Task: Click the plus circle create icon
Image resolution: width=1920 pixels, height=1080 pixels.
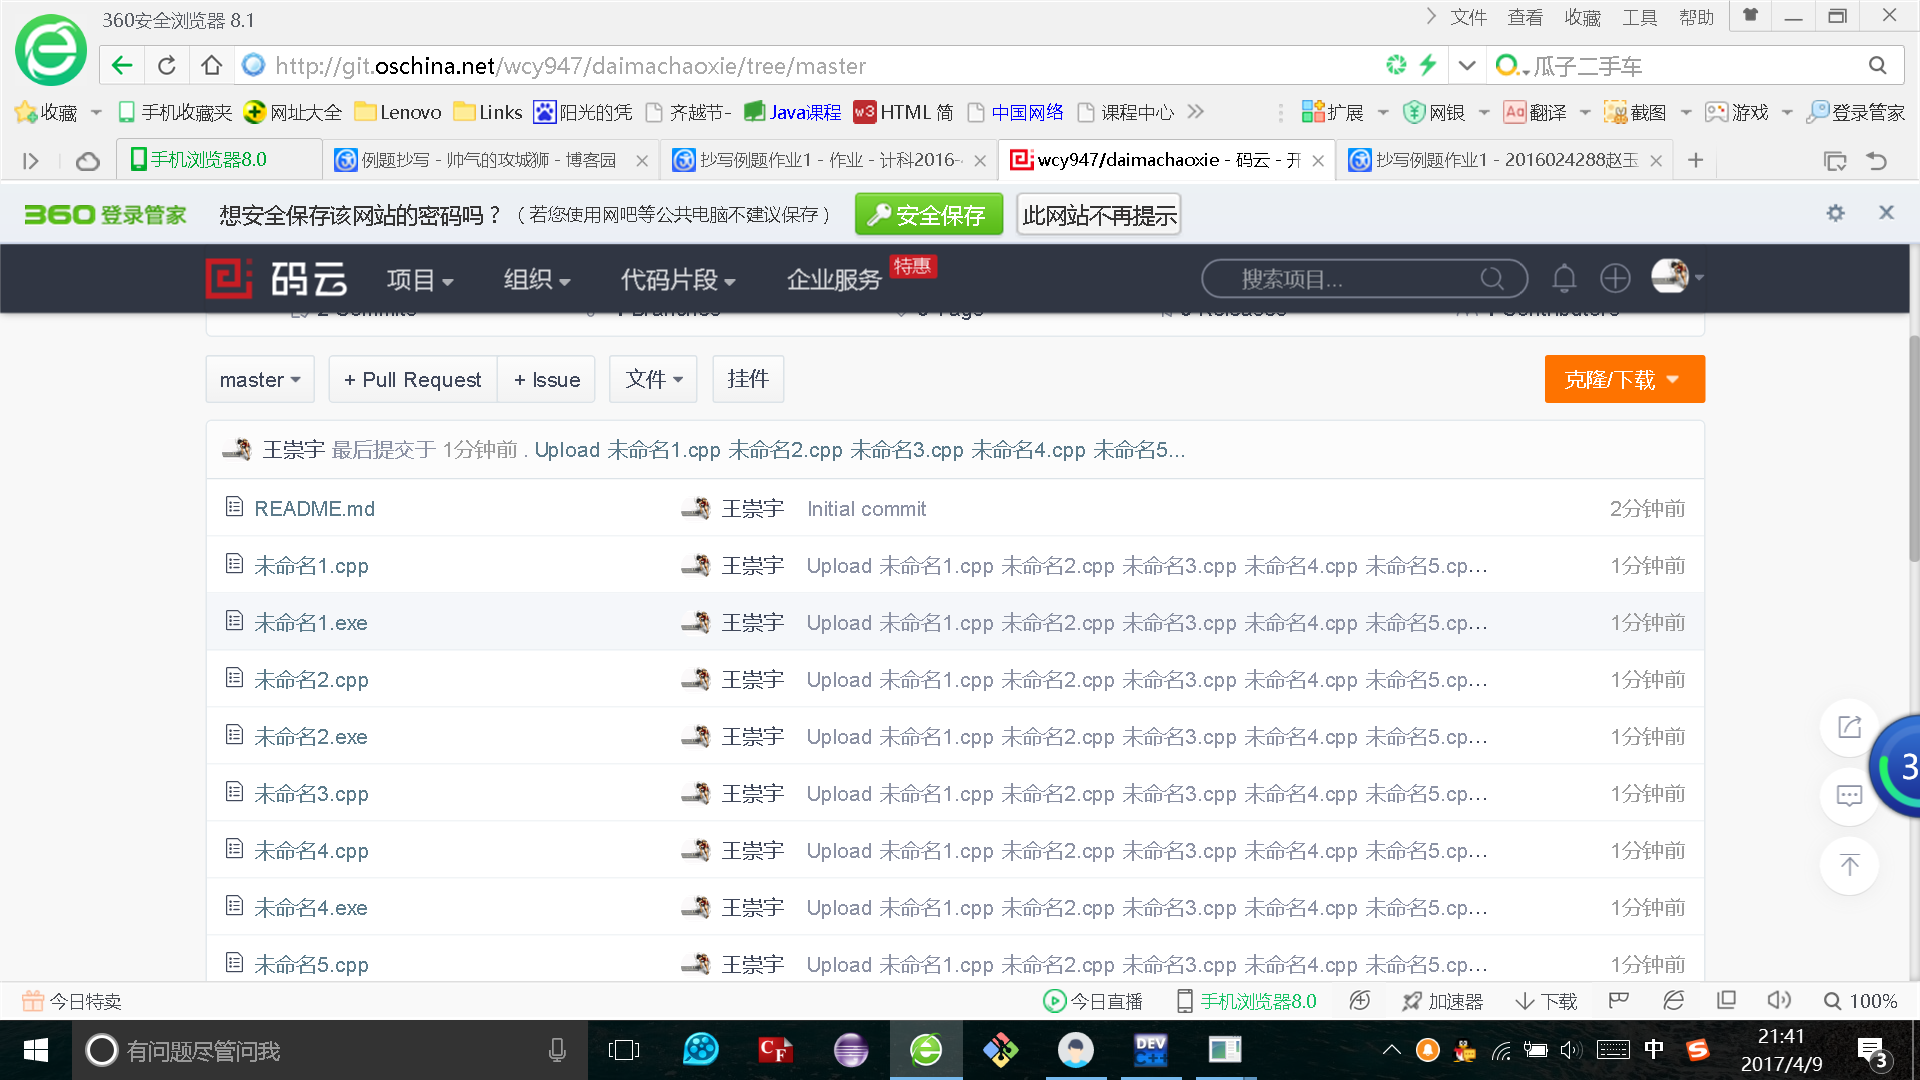Action: [x=1615, y=278]
